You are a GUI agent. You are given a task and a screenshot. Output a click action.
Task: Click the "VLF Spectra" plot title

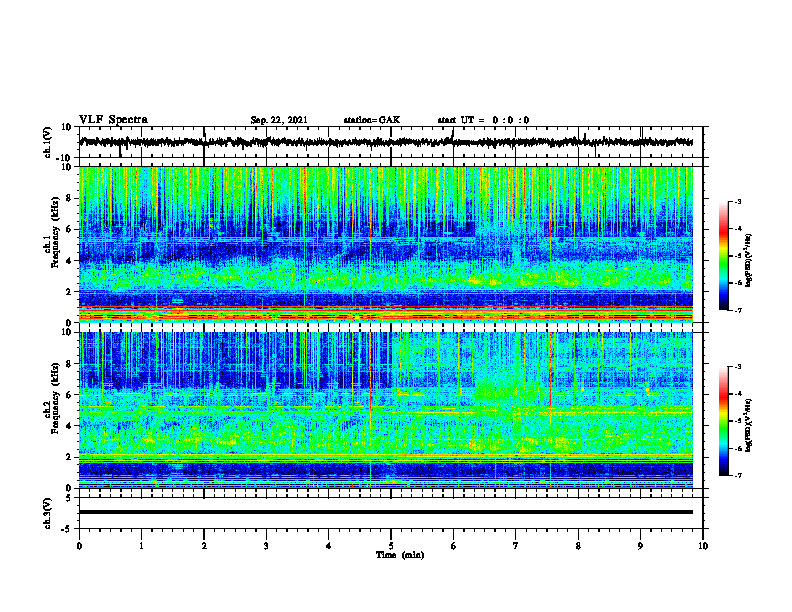113,119
